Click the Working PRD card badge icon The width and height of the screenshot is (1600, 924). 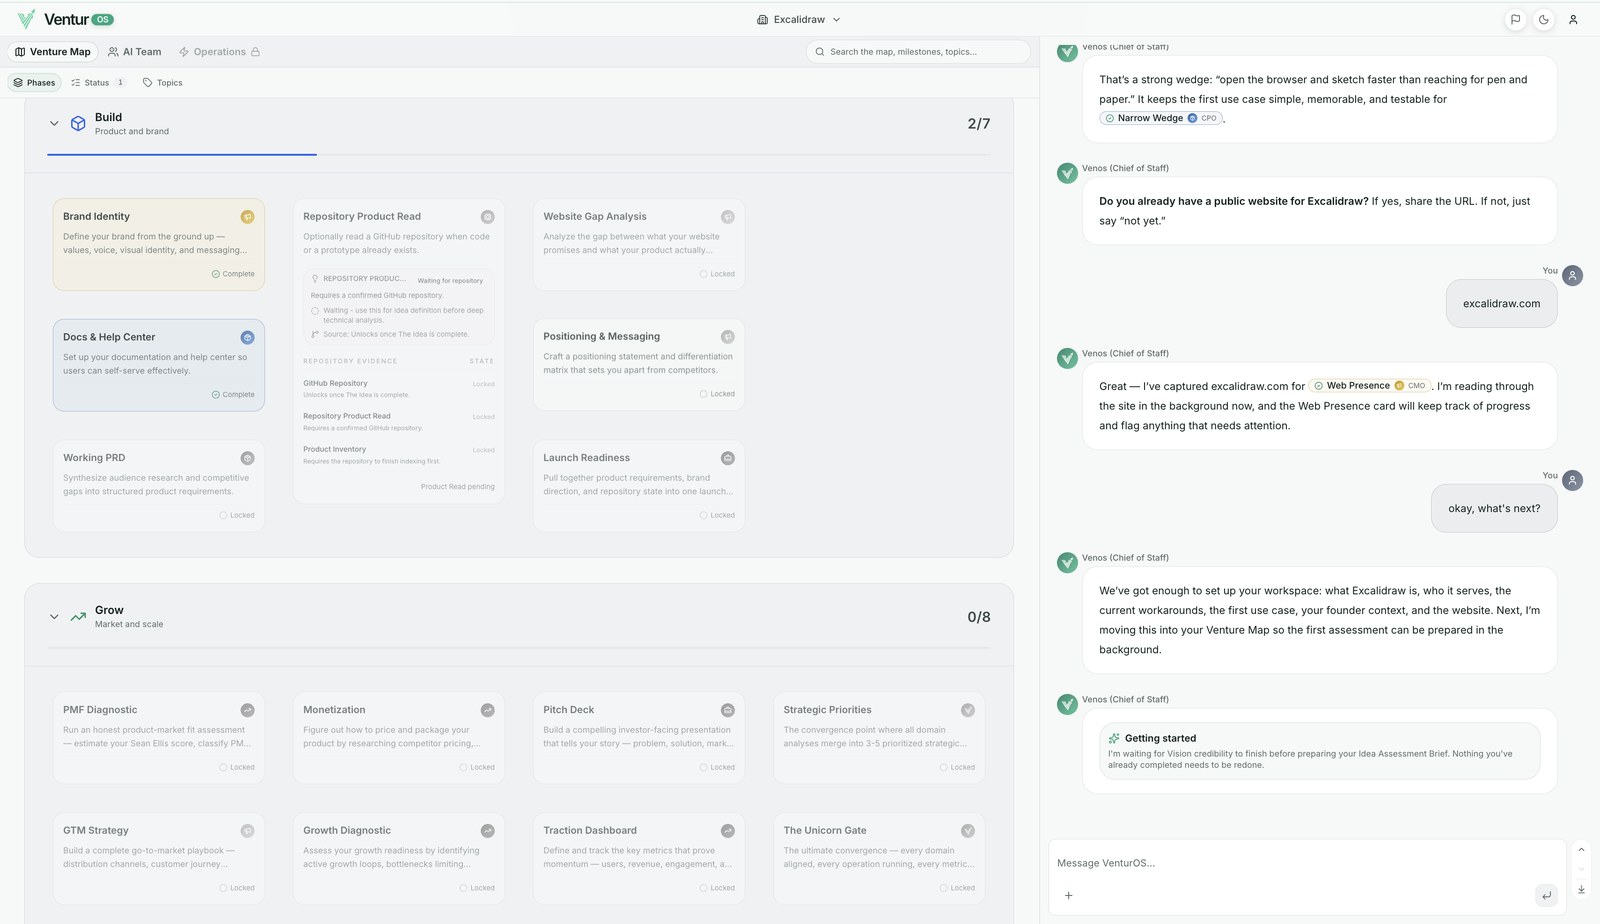[x=247, y=458]
